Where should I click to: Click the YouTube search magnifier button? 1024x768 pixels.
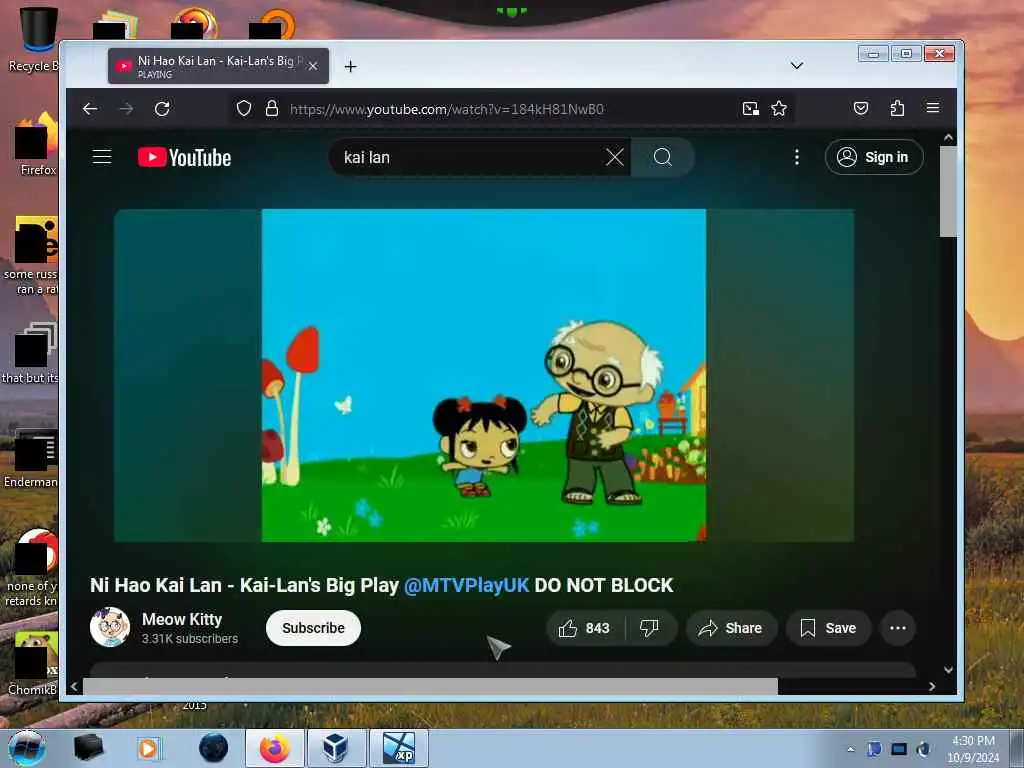click(662, 157)
